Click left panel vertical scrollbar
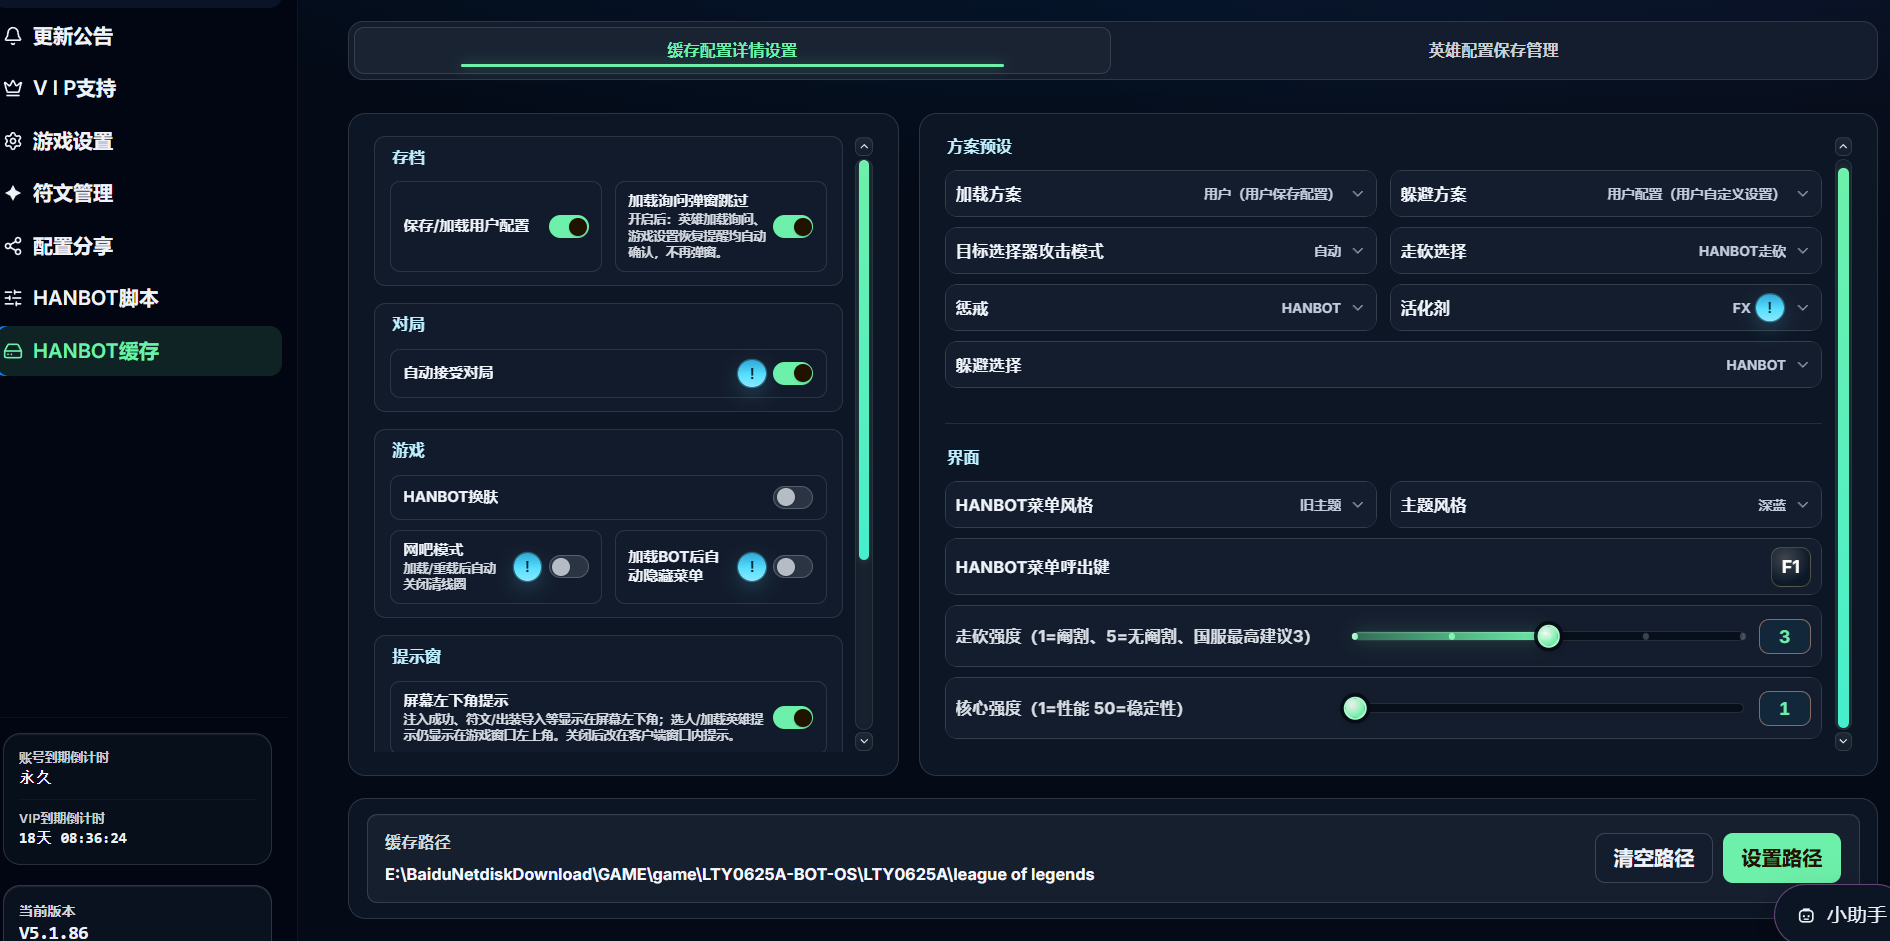 pos(865,360)
